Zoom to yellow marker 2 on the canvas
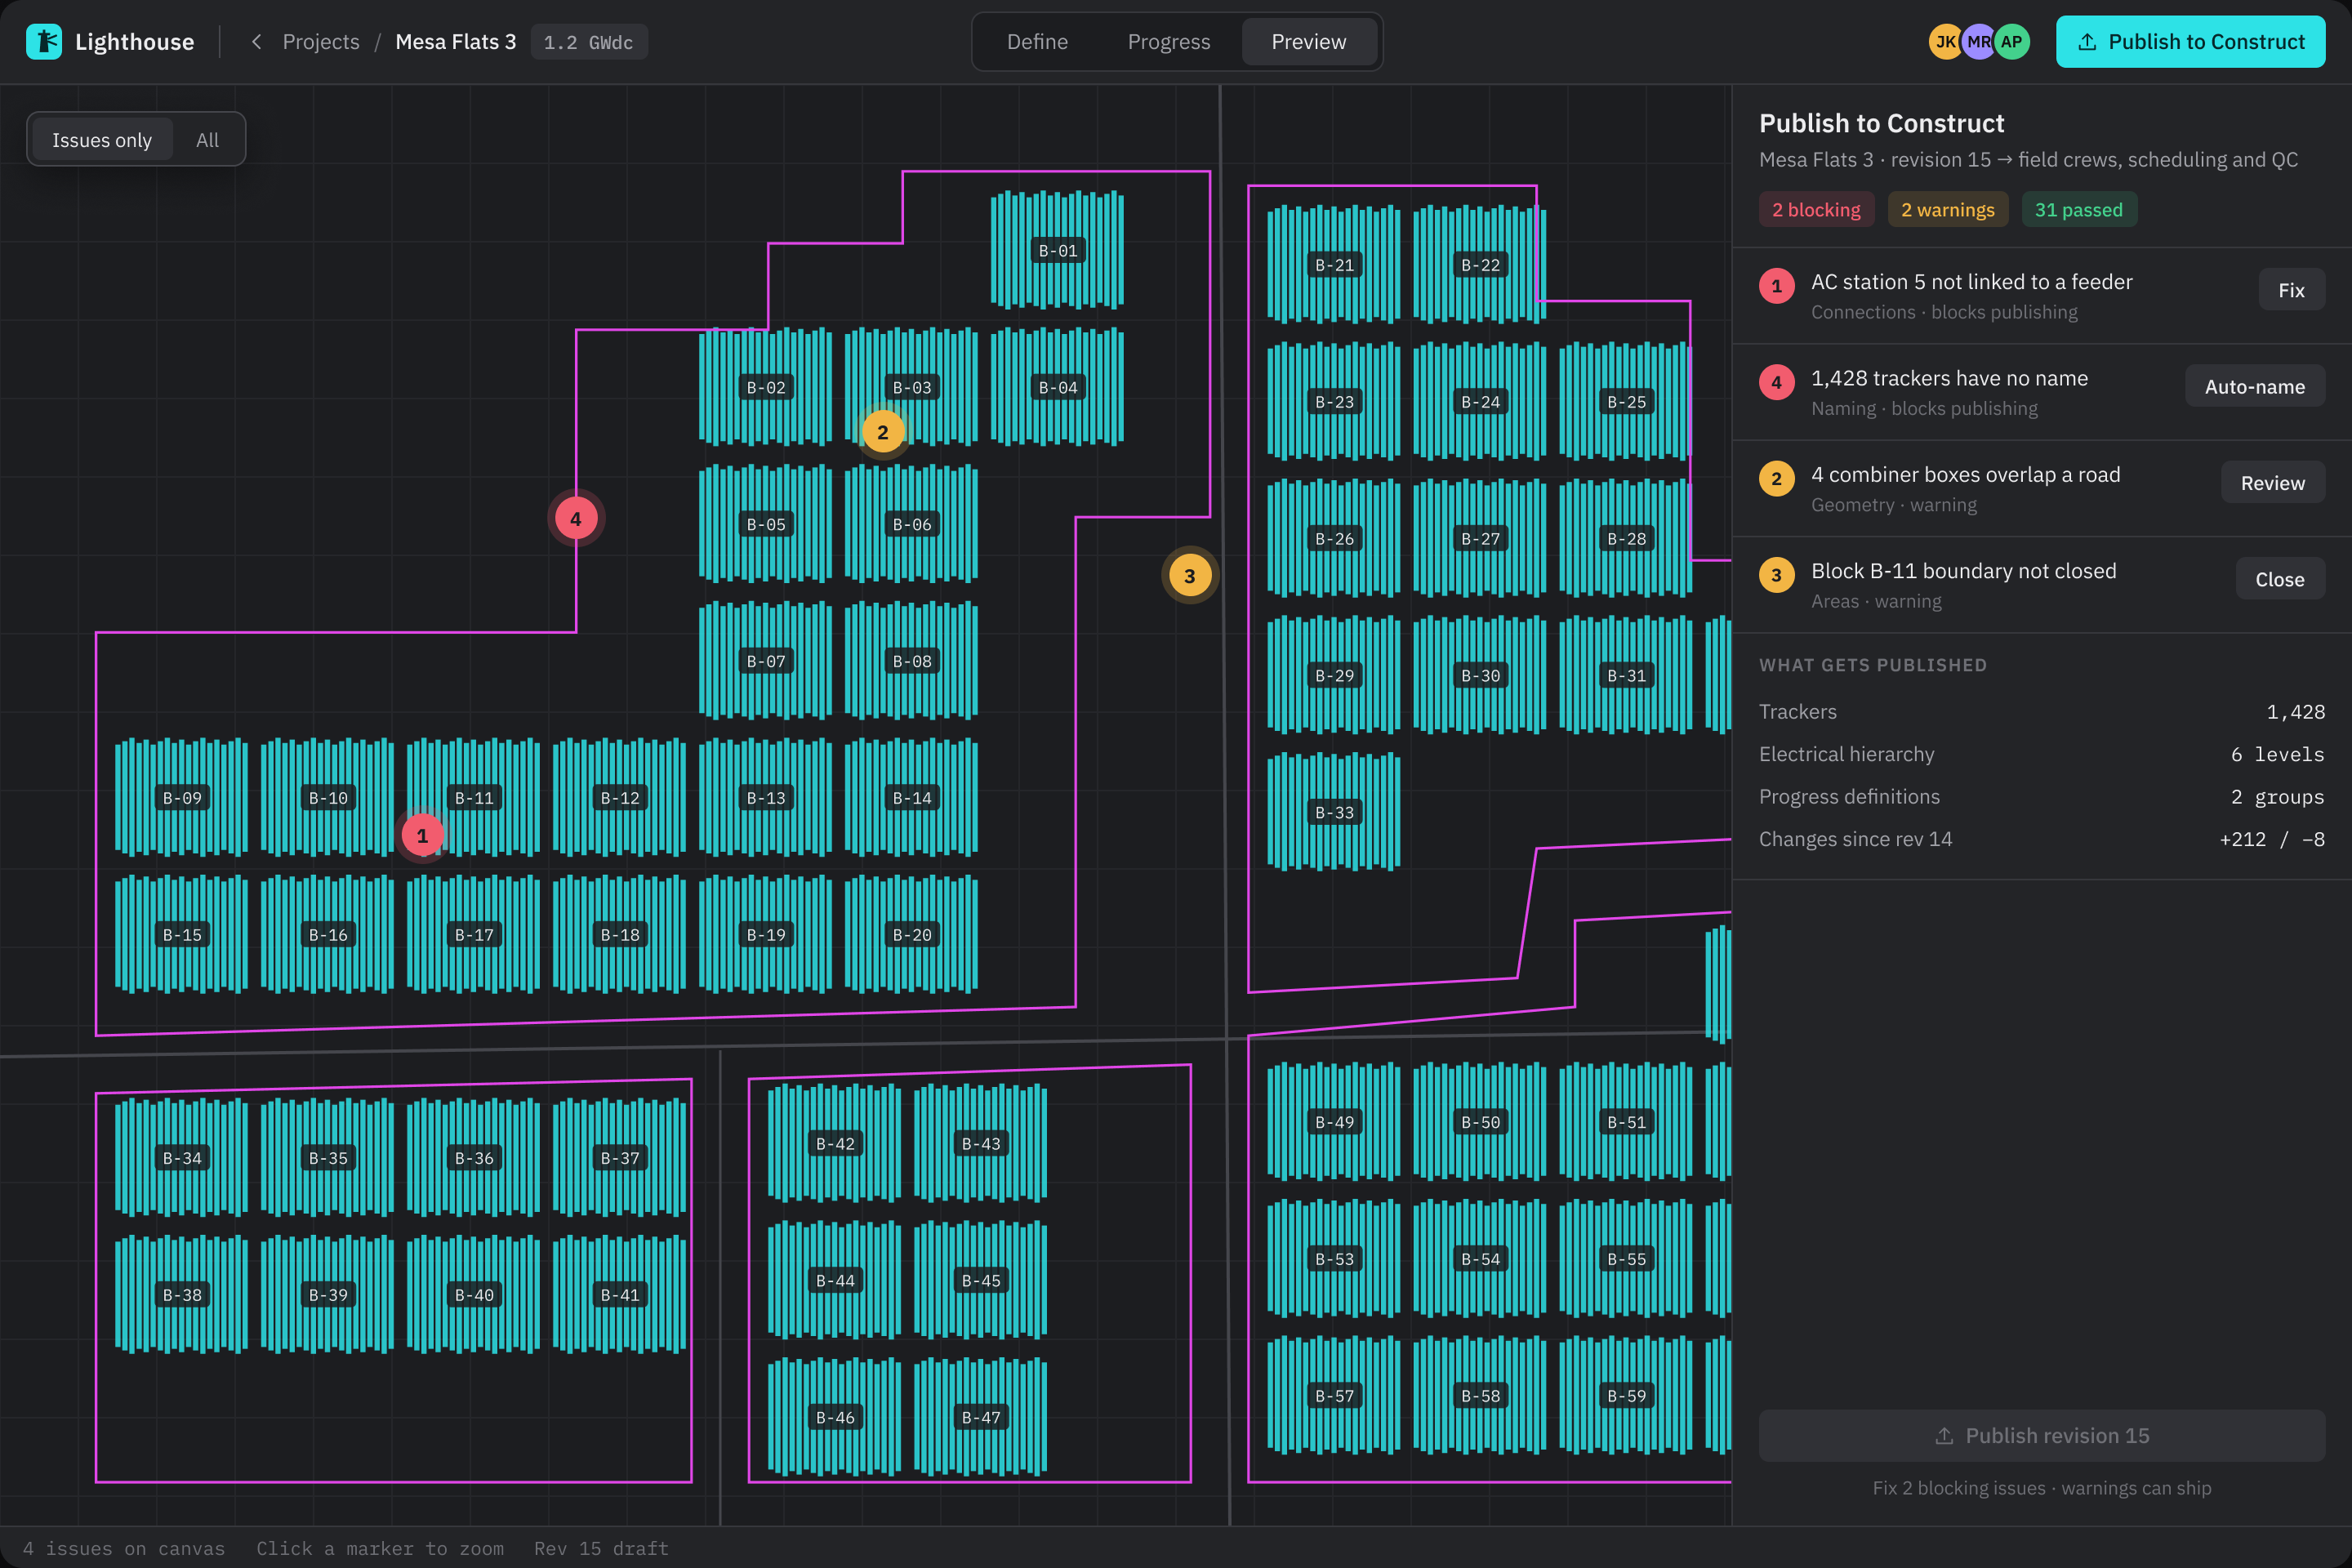 point(882,432)
